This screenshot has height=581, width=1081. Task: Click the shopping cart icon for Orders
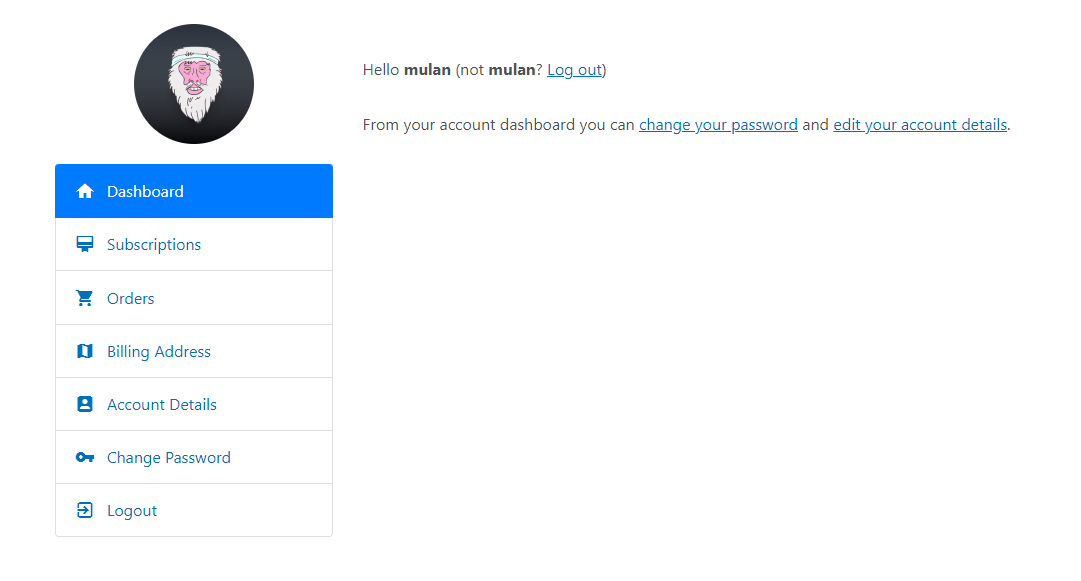pos(85,298)
